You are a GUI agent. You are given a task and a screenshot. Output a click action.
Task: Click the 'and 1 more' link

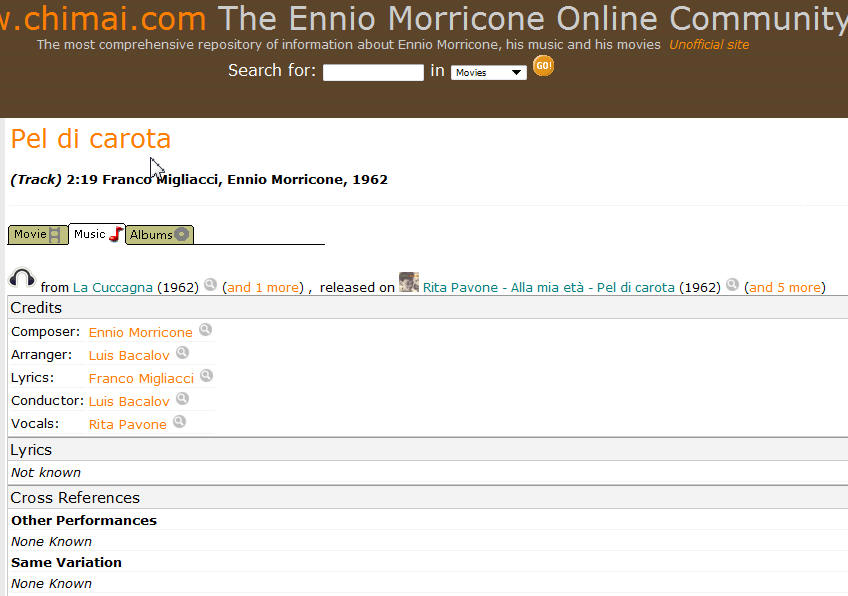pyautogui.click(x=263, y=287)
